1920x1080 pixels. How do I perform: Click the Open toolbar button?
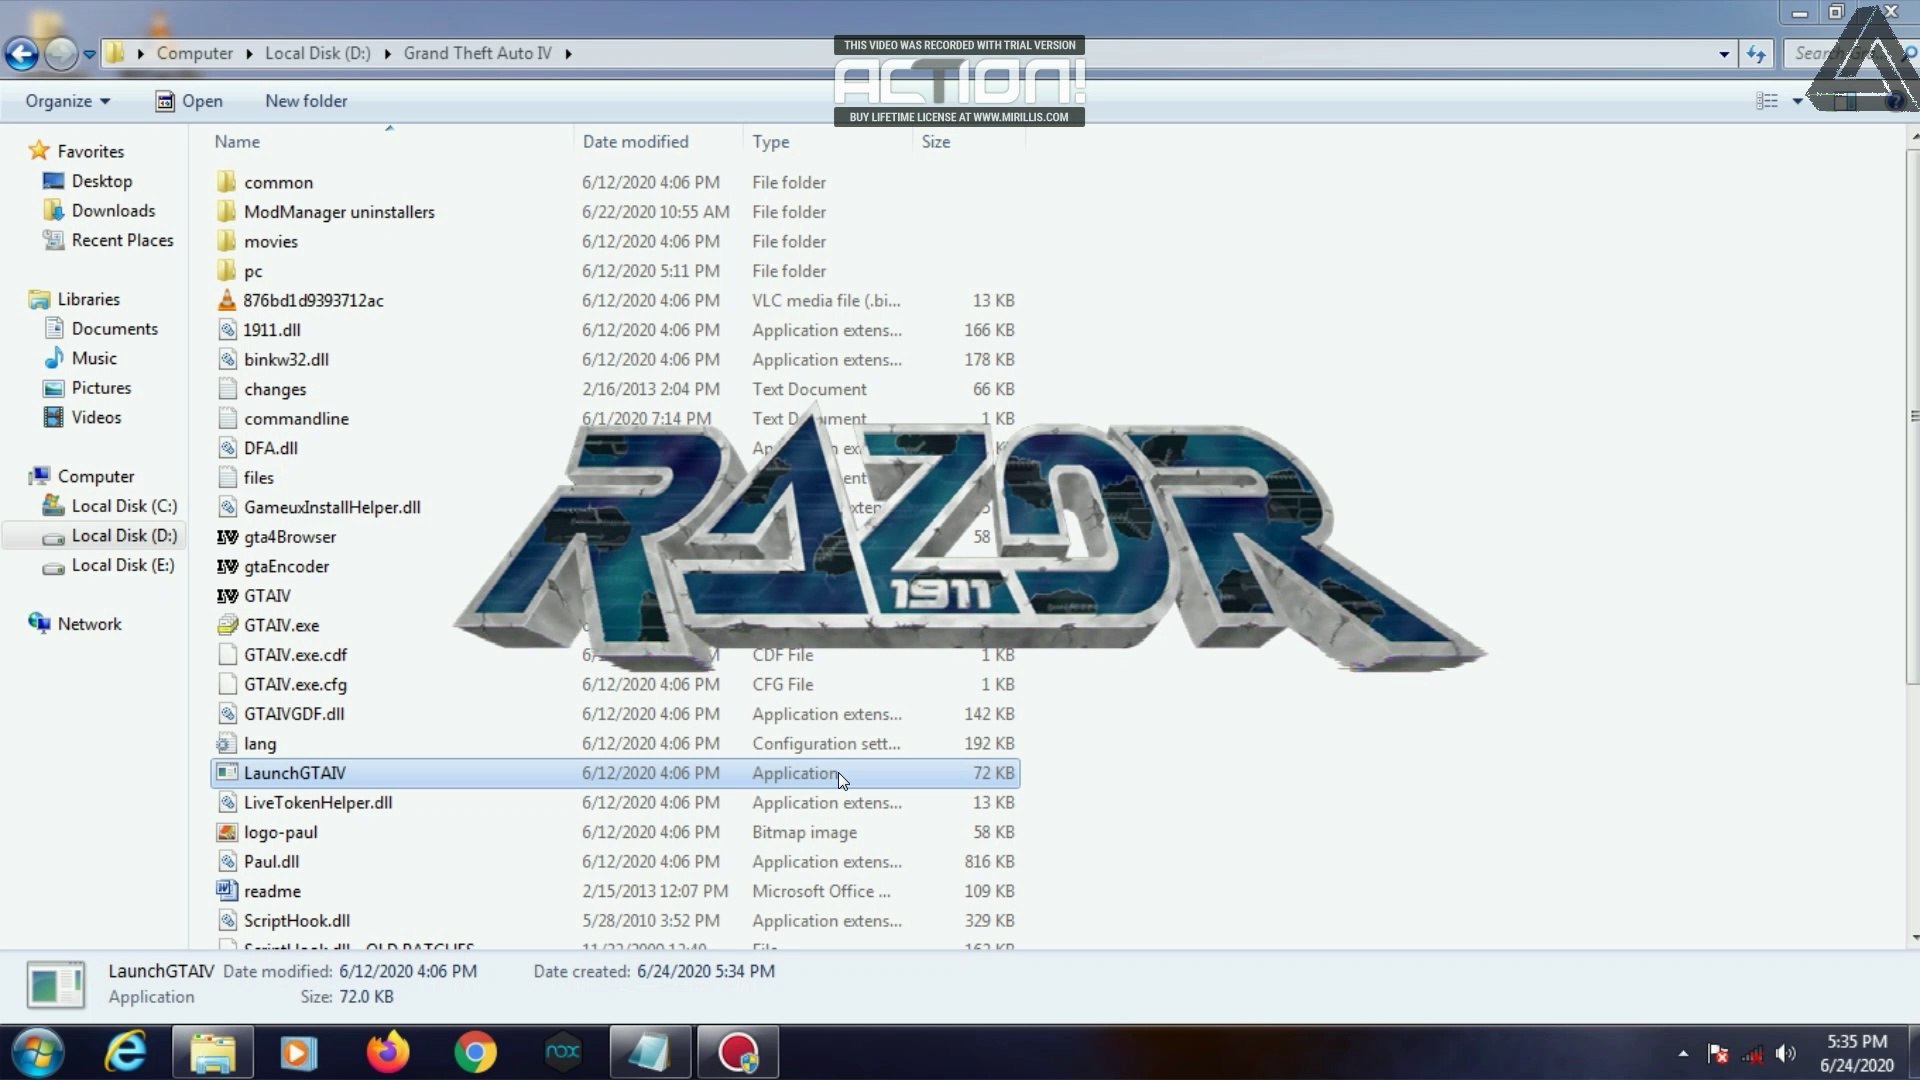click(189, 101)
